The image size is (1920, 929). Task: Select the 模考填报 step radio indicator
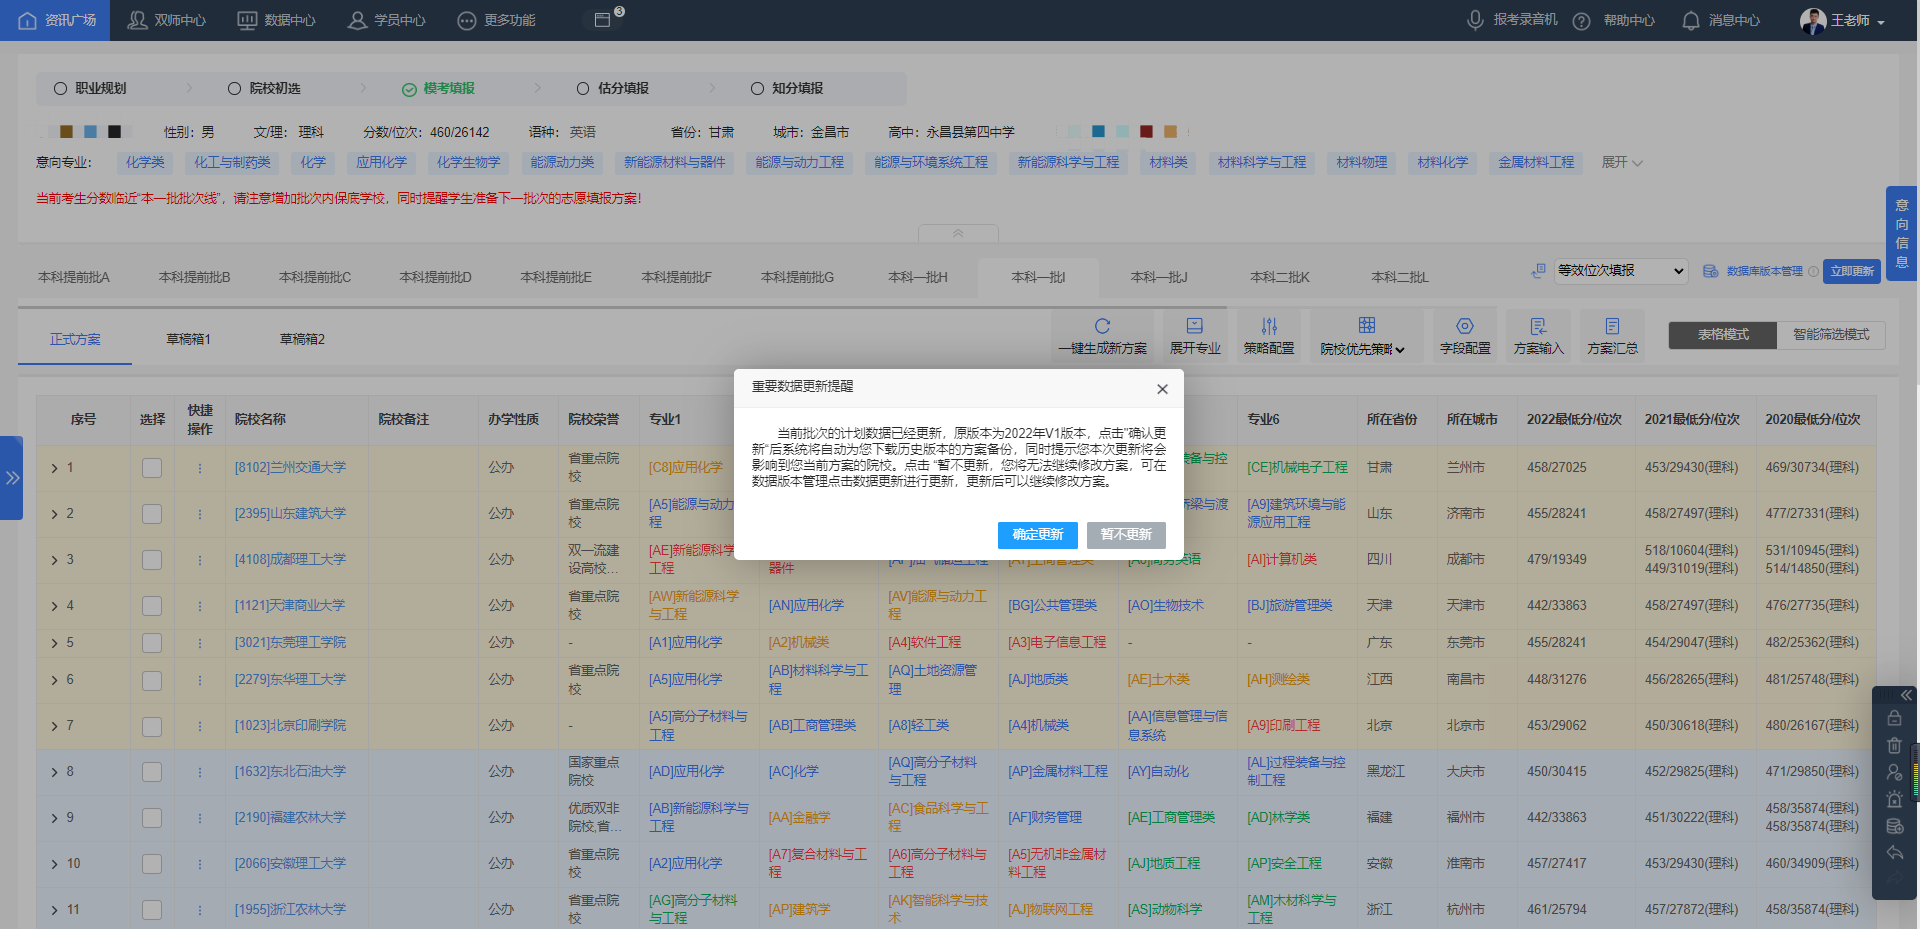(x=410, y=89)
